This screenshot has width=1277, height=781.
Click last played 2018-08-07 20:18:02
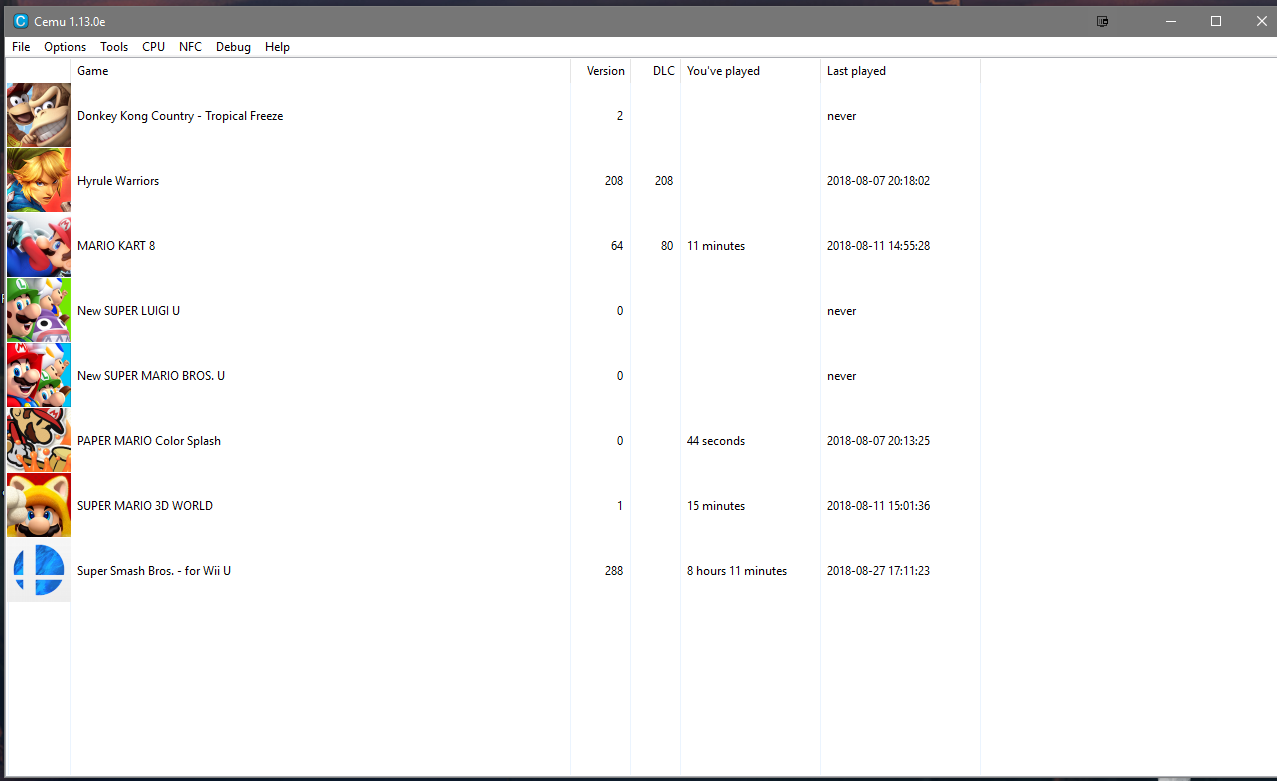879,181
